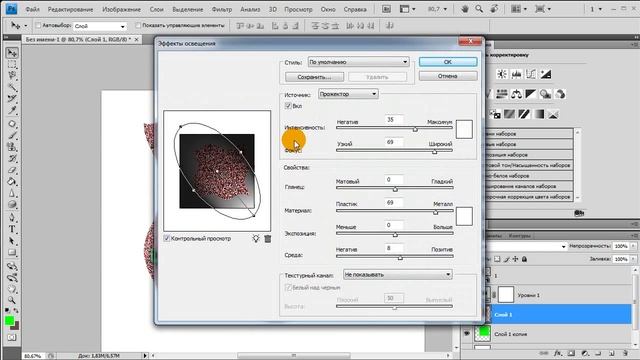Open the Окно menu
Screen dimensions: 640x360
pos(328,9)
